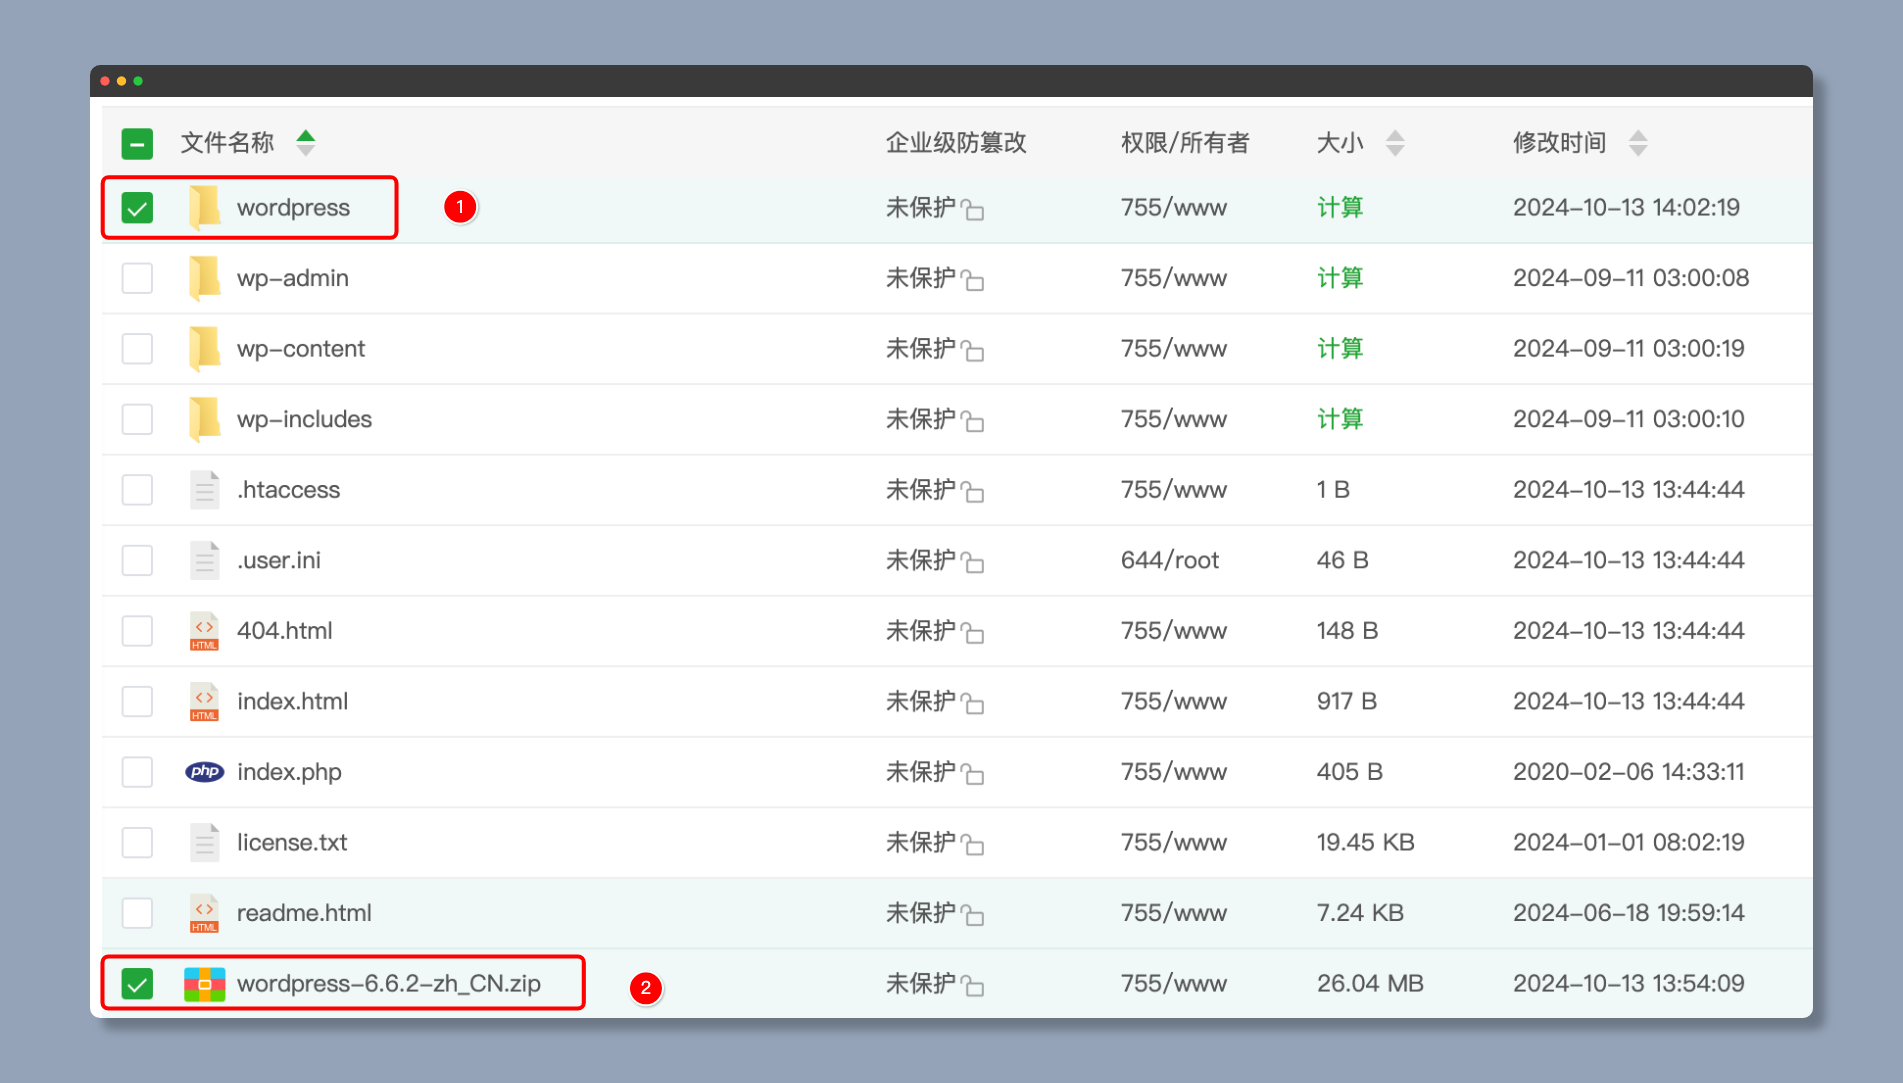The width and height of the screenshot is (1903, 1083).
Task: Check the wp-includes checkbox
Action: click(137, 419)
